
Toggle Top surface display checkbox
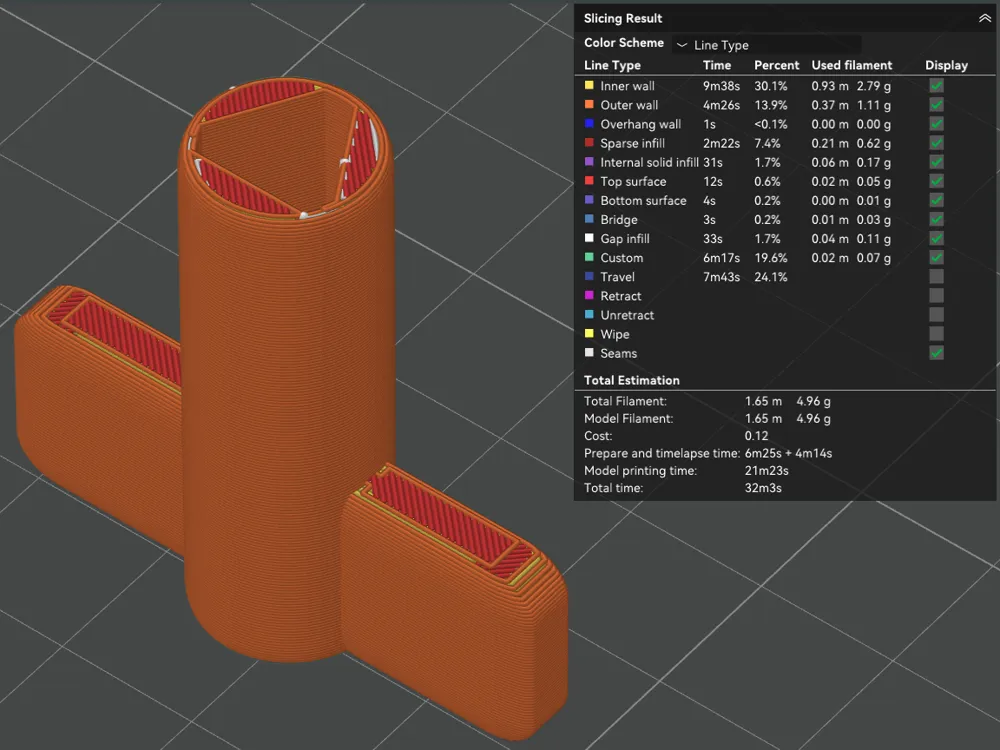point(936,181)
